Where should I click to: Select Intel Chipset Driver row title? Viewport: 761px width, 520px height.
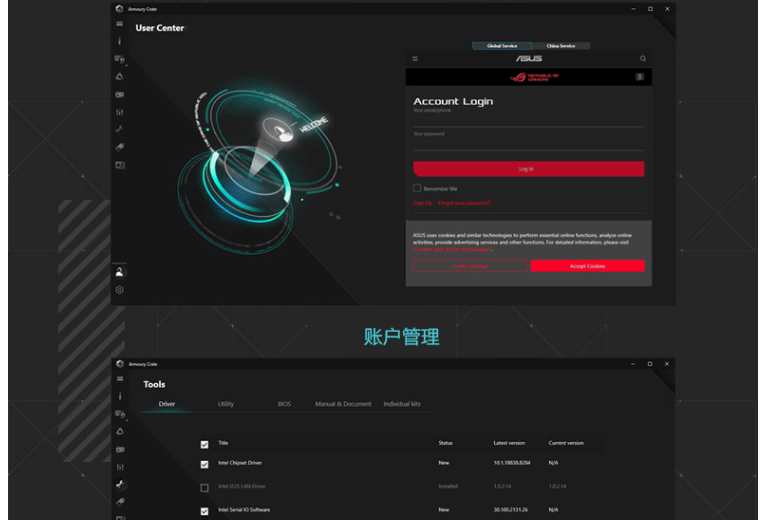coord(240,463)
